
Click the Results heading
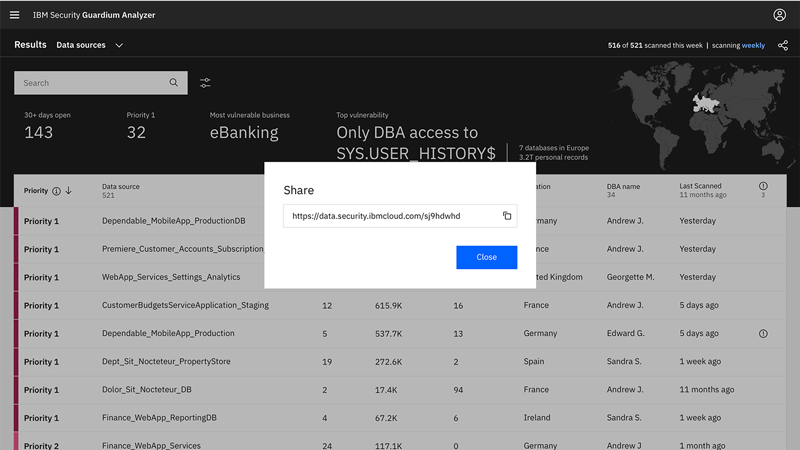[x=30, y=45]
